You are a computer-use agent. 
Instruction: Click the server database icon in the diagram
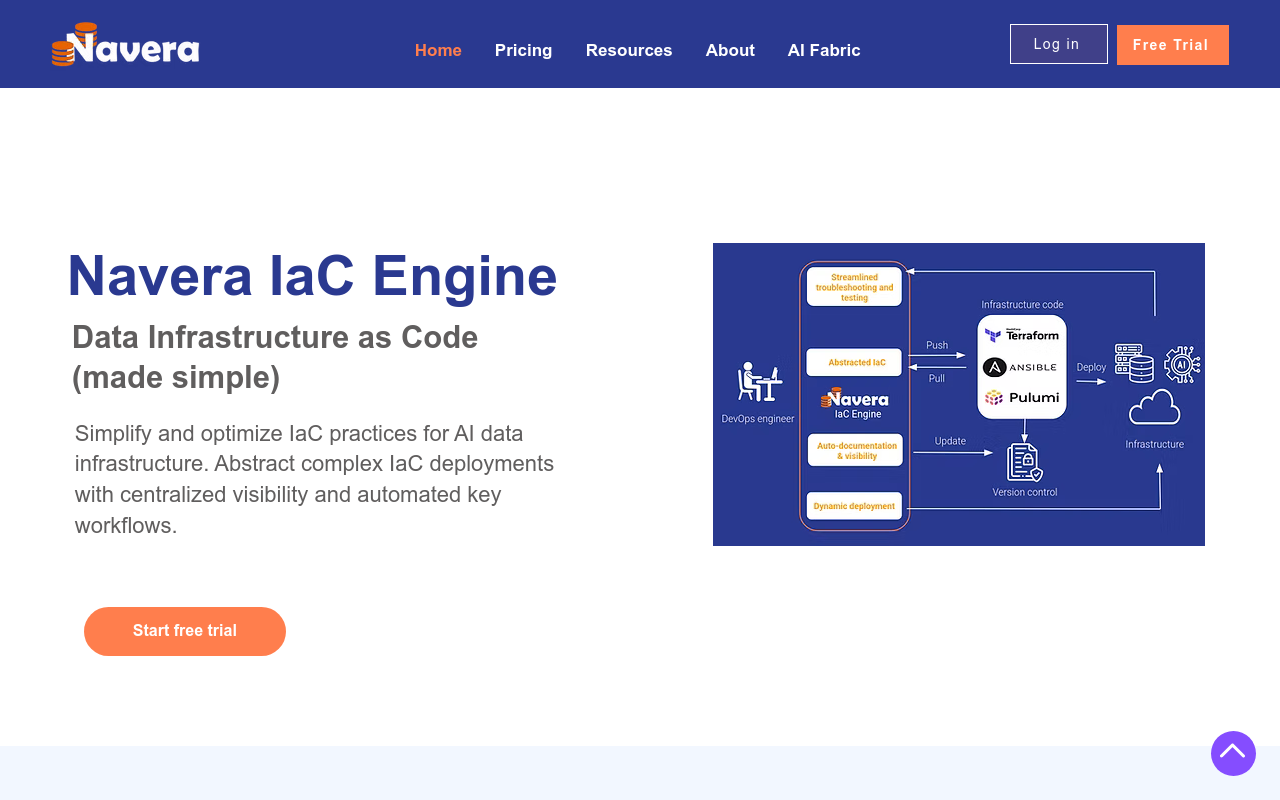[1133, 363]
